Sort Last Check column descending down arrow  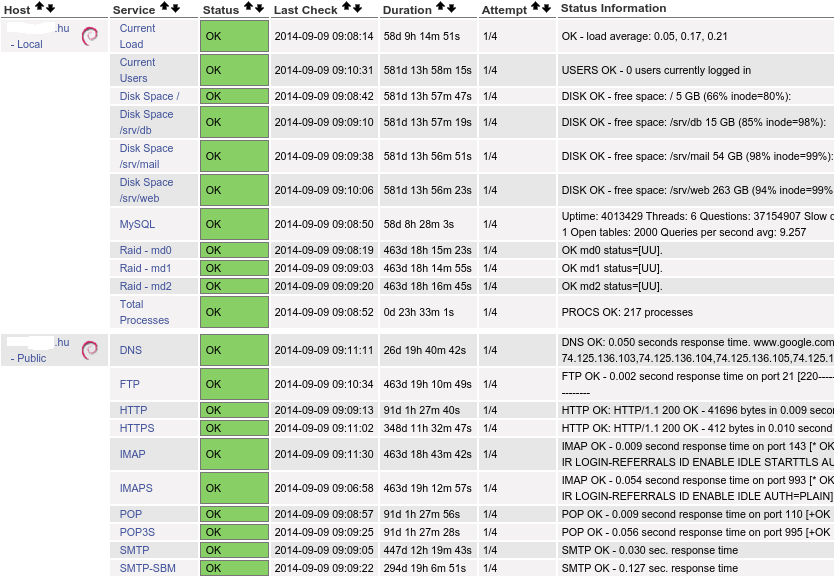click(x=357, y=7)
